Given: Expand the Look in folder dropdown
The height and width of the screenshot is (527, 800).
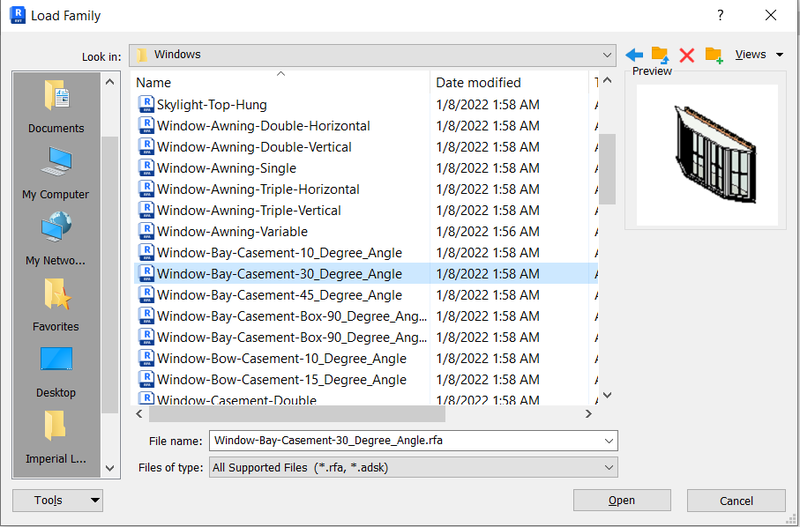Looking at the screenshot, I should pos(607,55).
